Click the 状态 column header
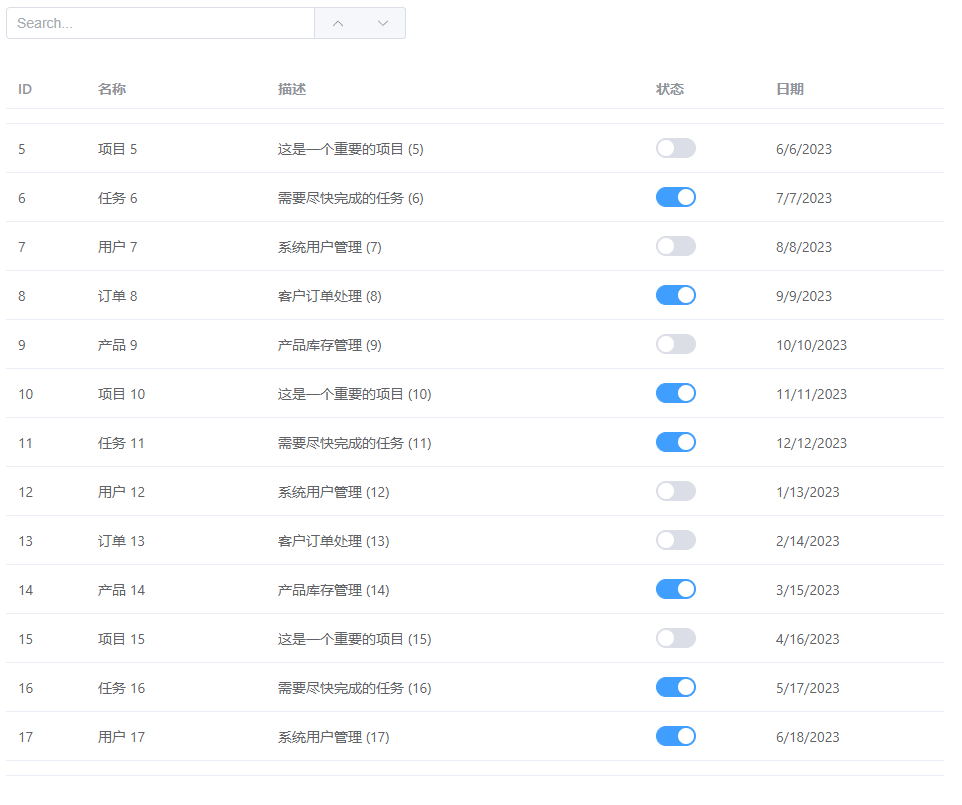962x805 pixels. tap(669, 90)
